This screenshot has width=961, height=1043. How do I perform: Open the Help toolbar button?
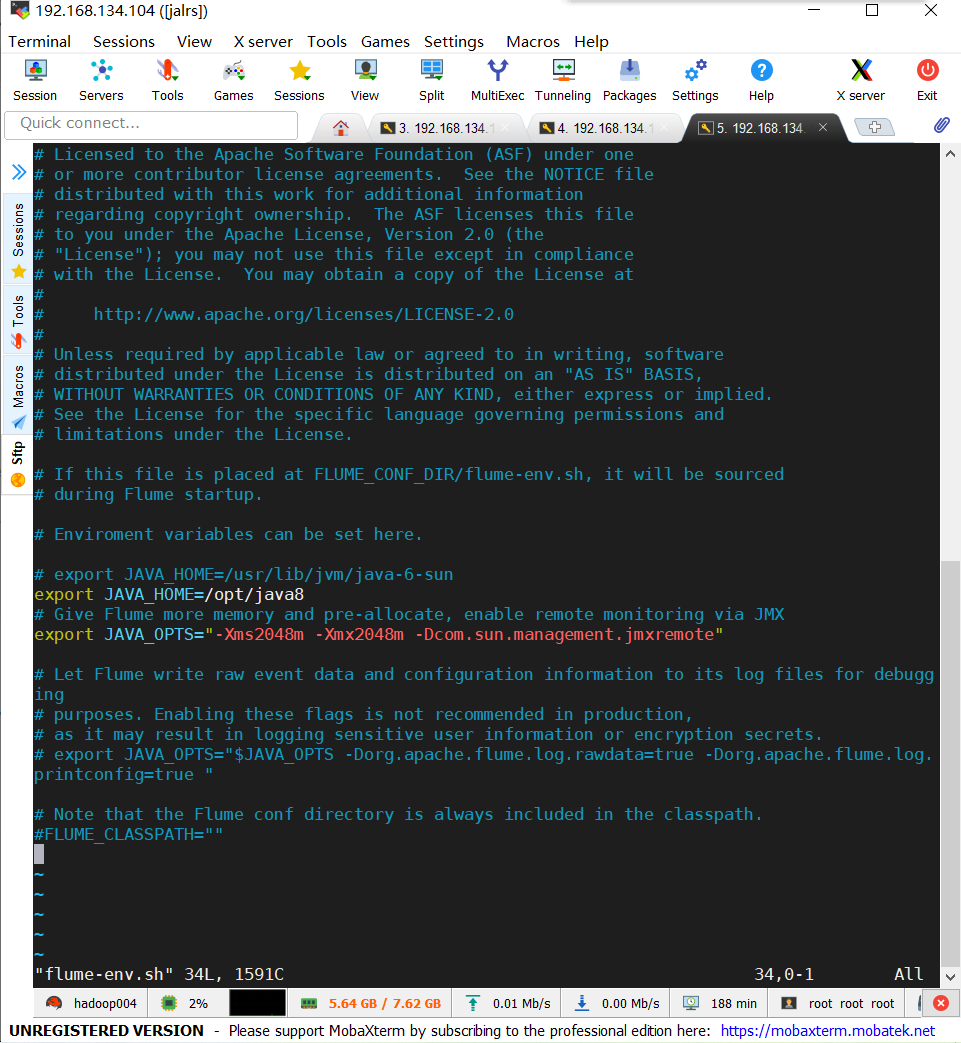point(761,80)
